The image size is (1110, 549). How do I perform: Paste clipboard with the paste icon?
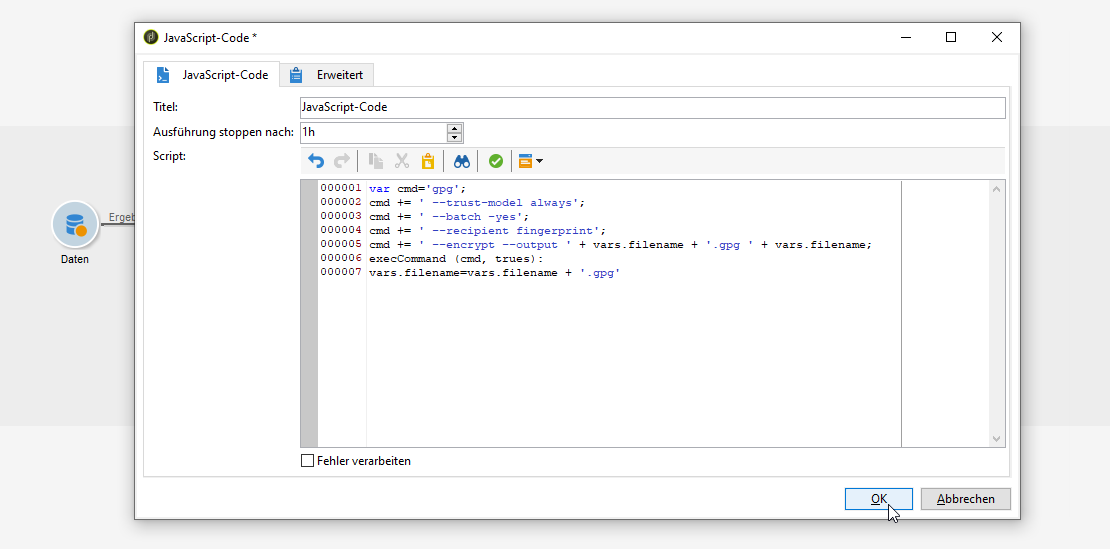[428, 161]
